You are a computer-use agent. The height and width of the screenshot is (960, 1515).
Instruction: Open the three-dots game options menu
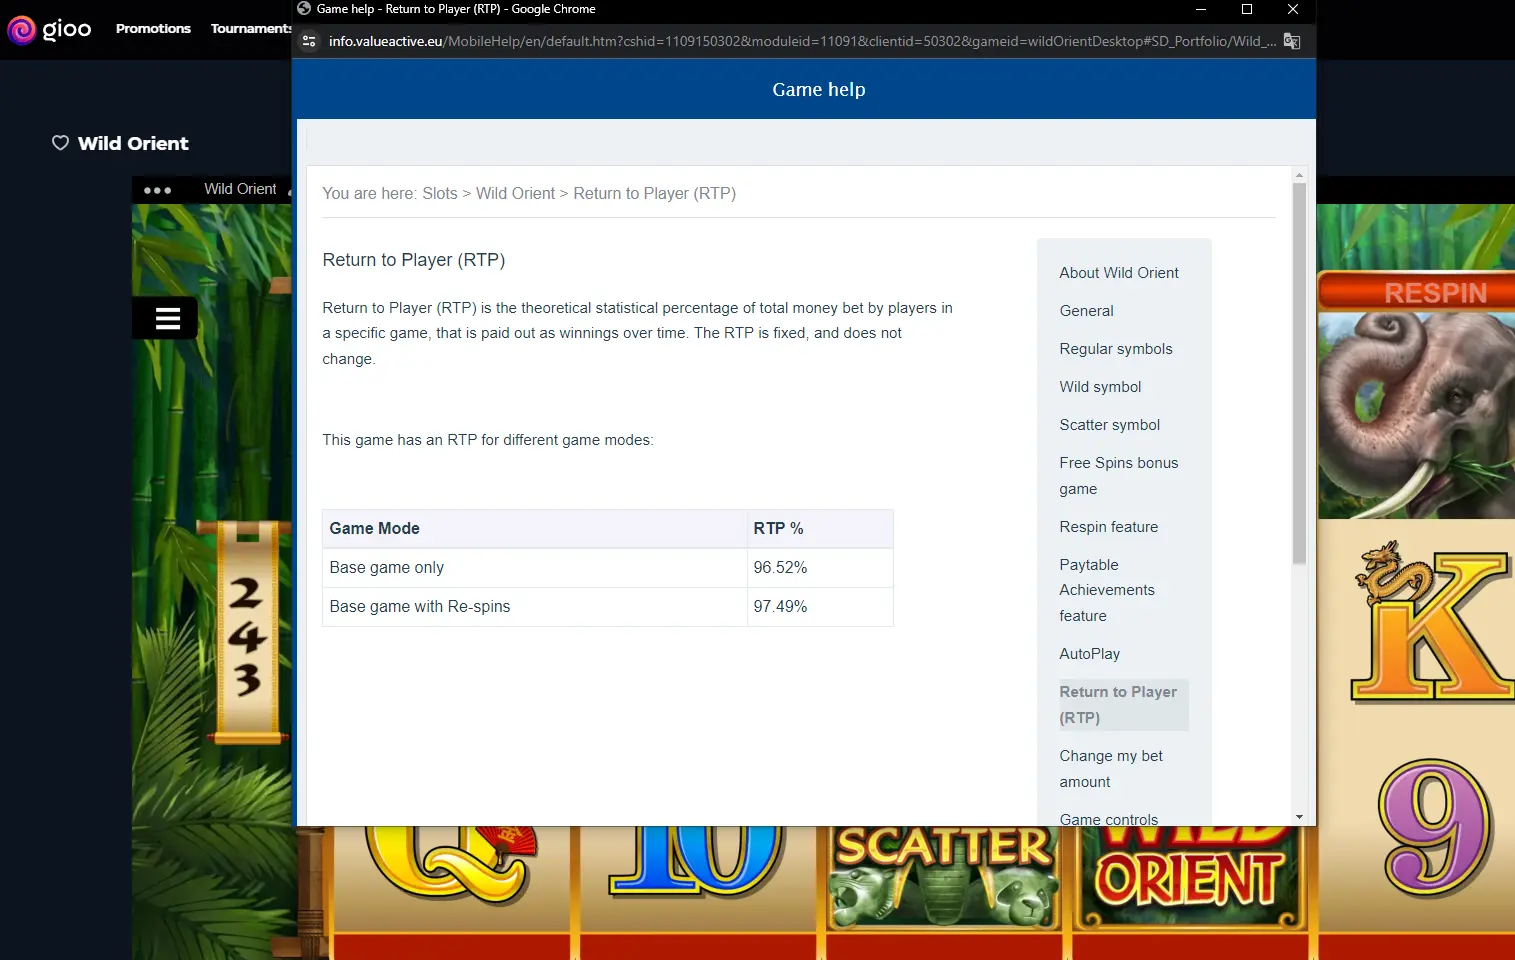click(x=157, y=190)
